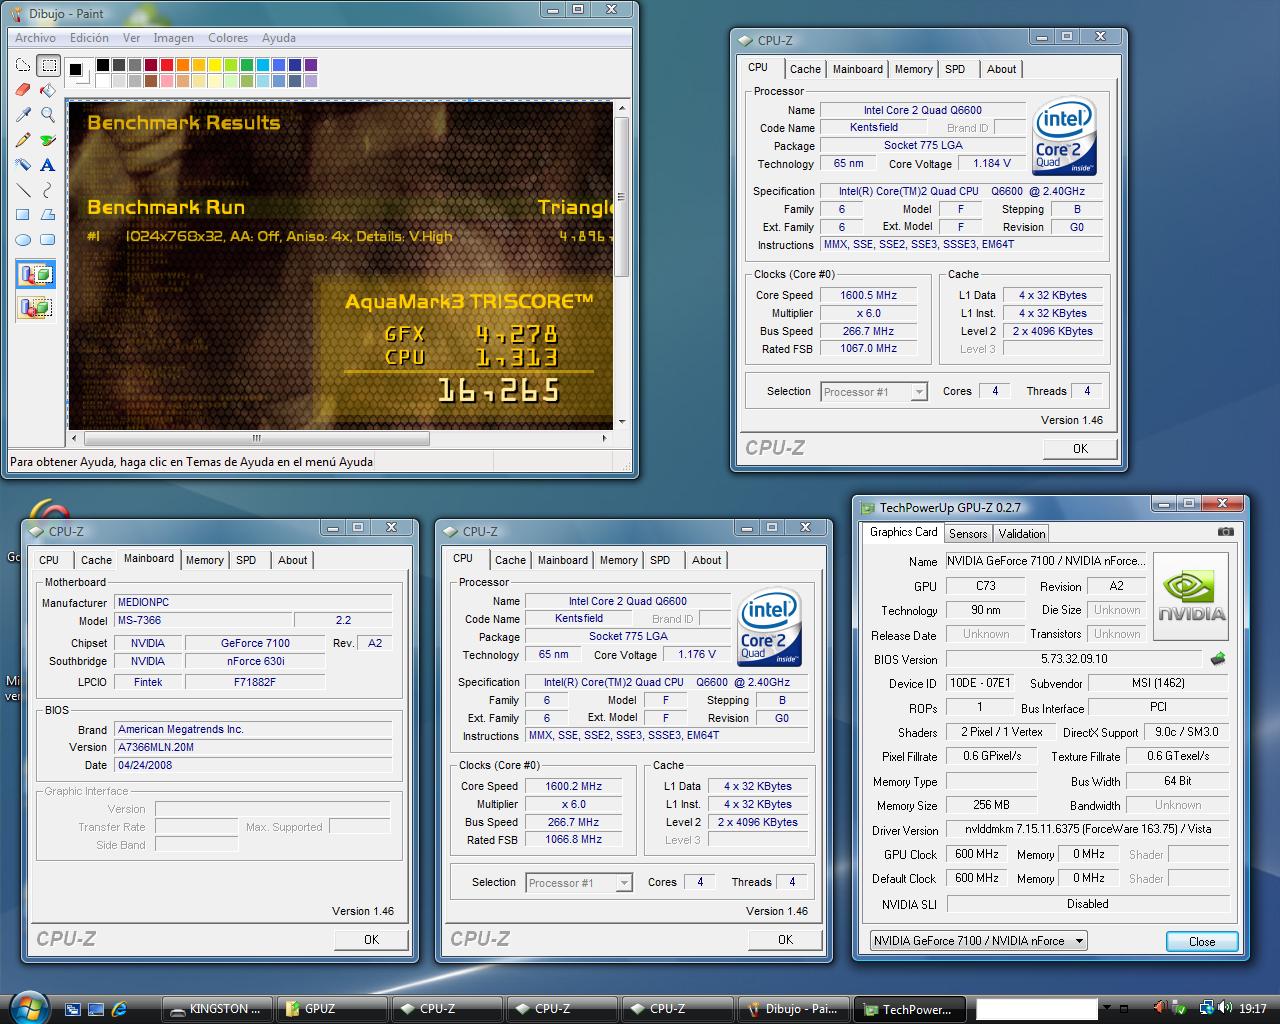The image size is (1280, 1024).
Task: Enable the transparent selection option in Paint
Action: point(35,307)
